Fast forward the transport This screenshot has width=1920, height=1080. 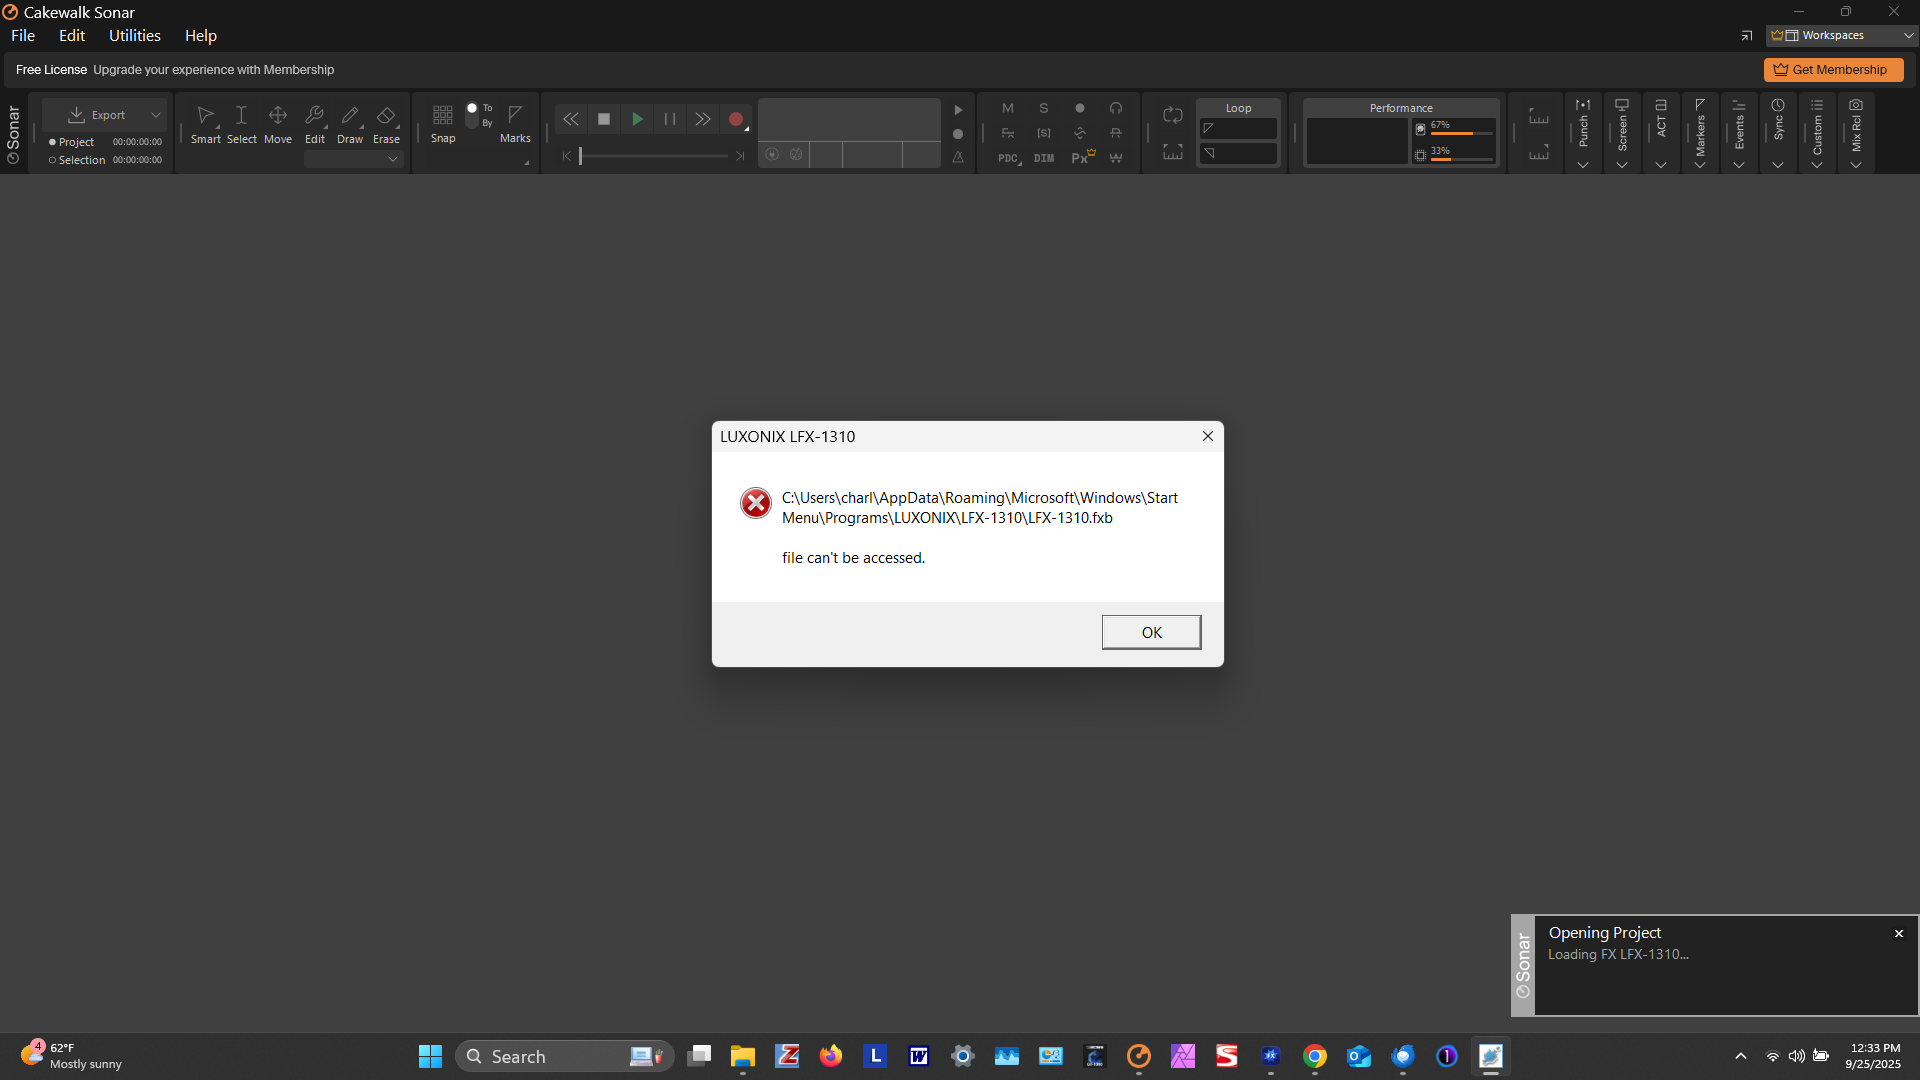click(x=703, y=119)
